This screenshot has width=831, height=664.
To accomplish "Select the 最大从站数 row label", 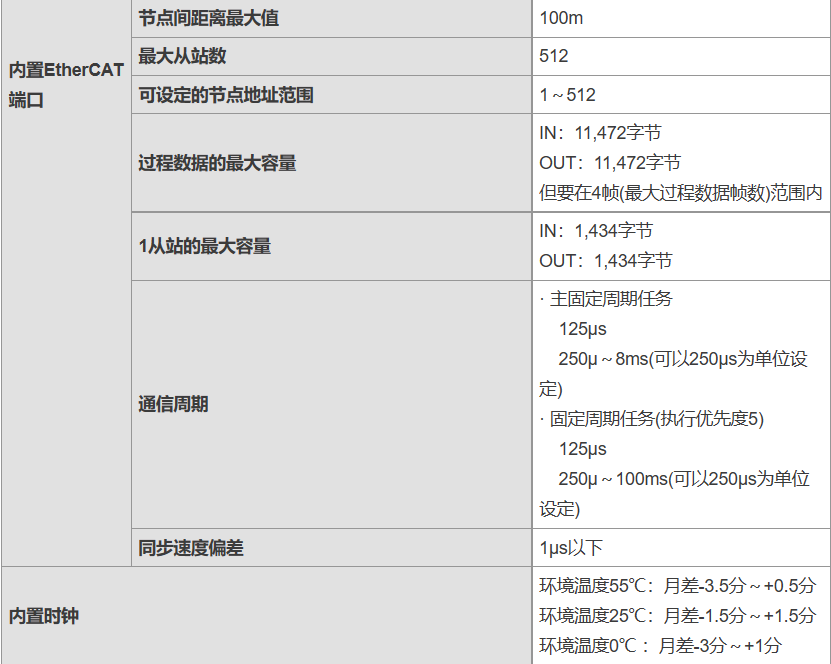I will click(x=182, y=57).
